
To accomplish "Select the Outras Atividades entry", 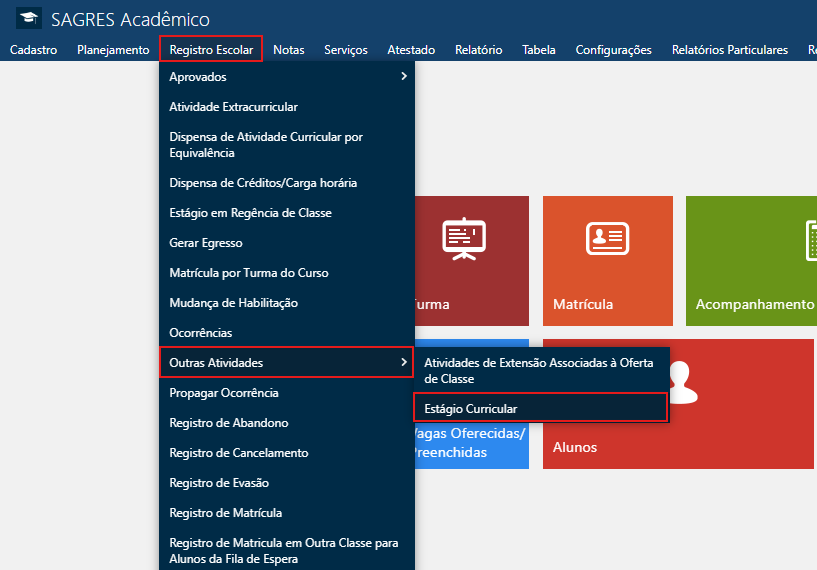I will coord(287,362).
